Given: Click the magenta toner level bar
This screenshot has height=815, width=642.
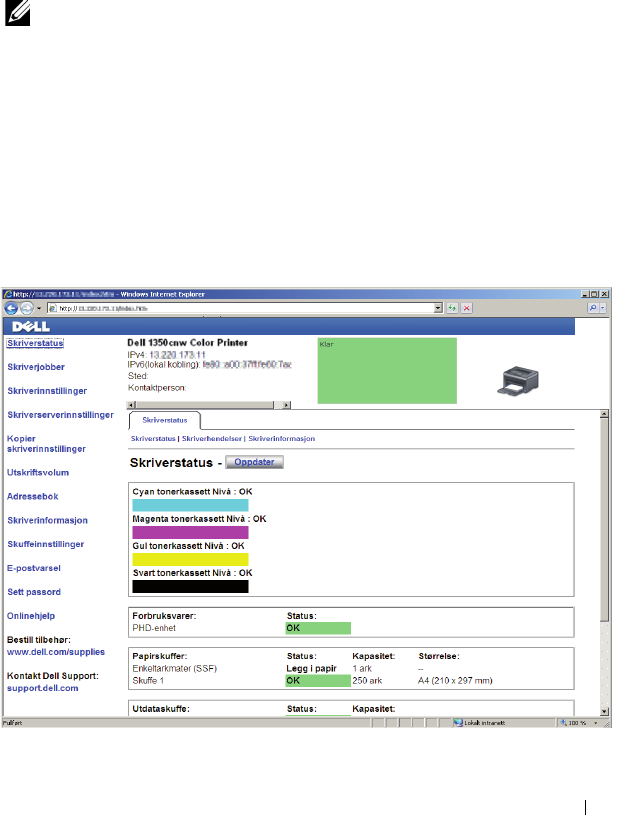Looking at the screenshot, I should 190,532.
